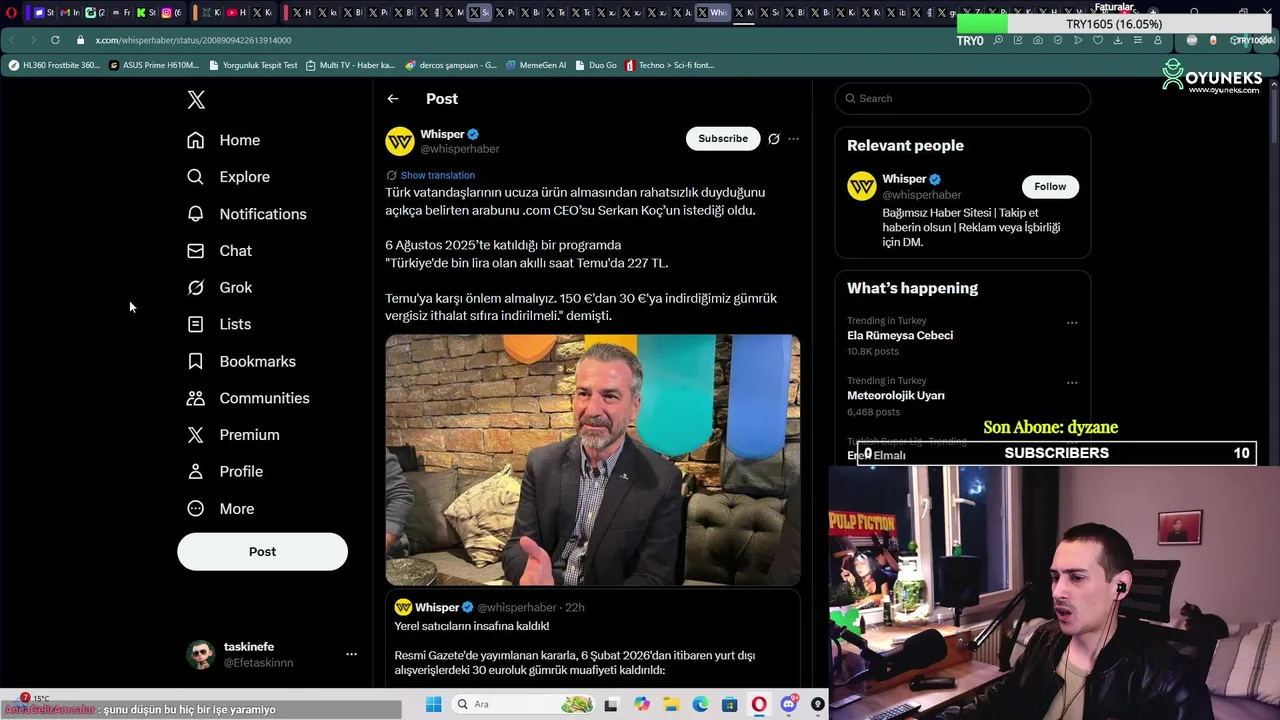Viewport: 1280px width, 720px height.
Task: Click the taskbar Ara search box
Action: (524, 705)
